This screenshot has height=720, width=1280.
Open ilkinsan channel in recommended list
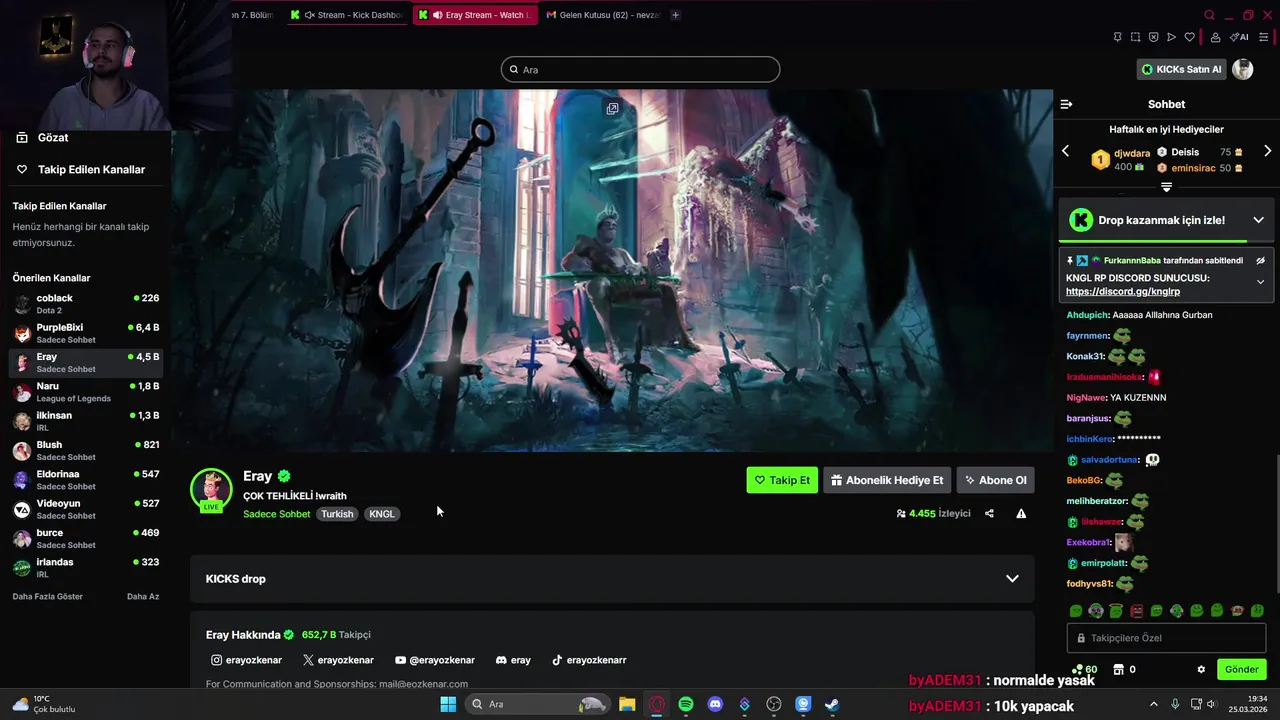[x=85, y=421]
